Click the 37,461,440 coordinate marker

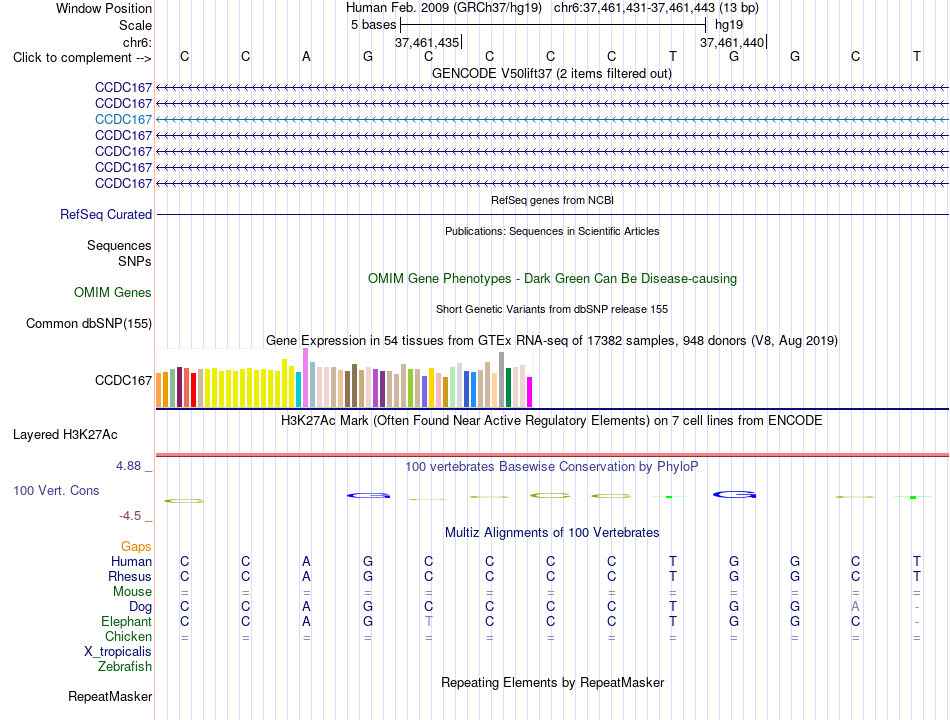pos(732,42)
